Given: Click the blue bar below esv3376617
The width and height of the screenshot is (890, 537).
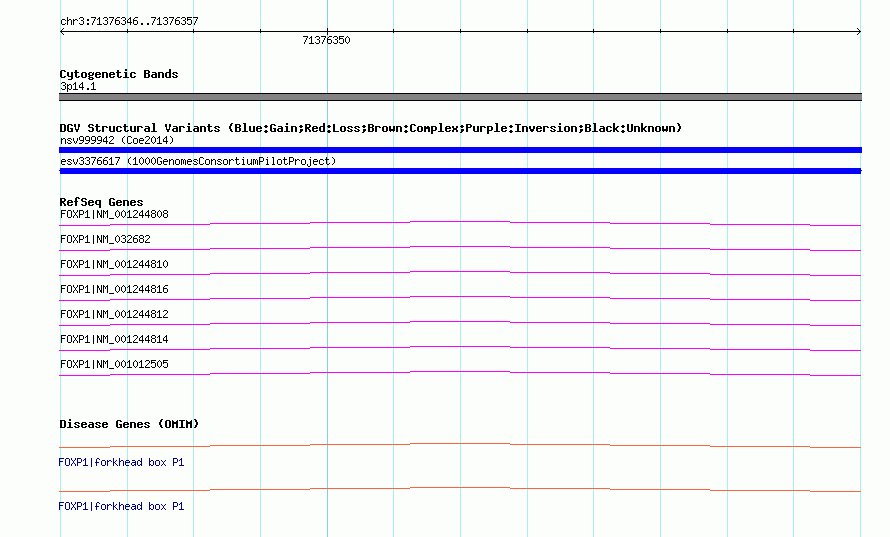Looking at the screenshot, I should [460, 171].
